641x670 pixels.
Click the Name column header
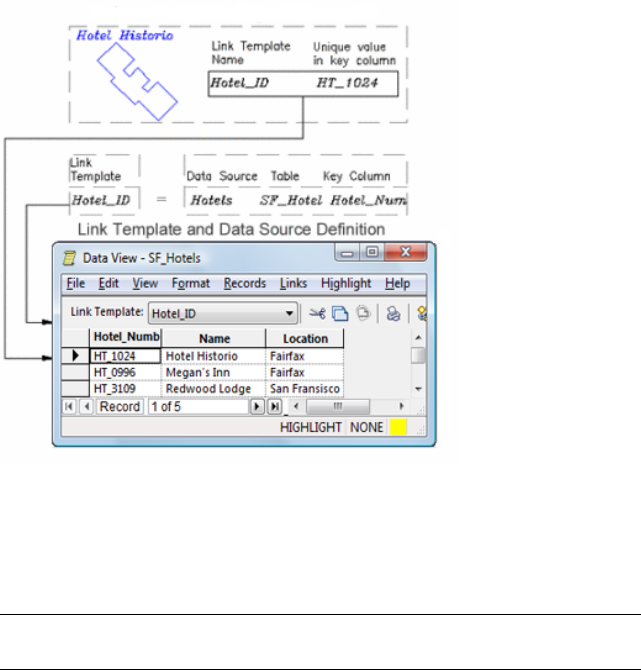click(214, 338)
